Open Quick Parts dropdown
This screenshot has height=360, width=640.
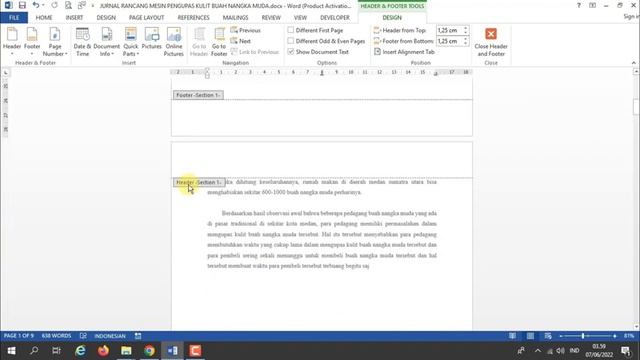pos(131,42)
